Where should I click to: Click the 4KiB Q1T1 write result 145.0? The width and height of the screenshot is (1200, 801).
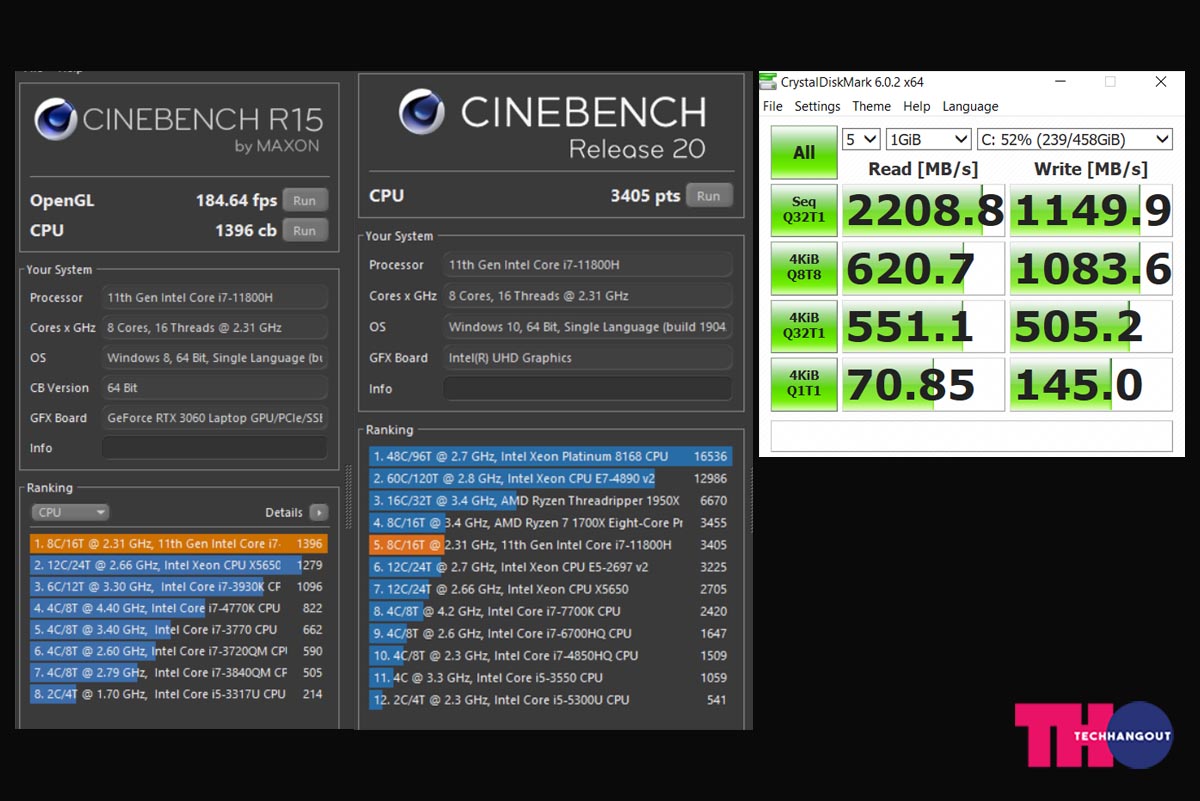tap(1091, 385)
